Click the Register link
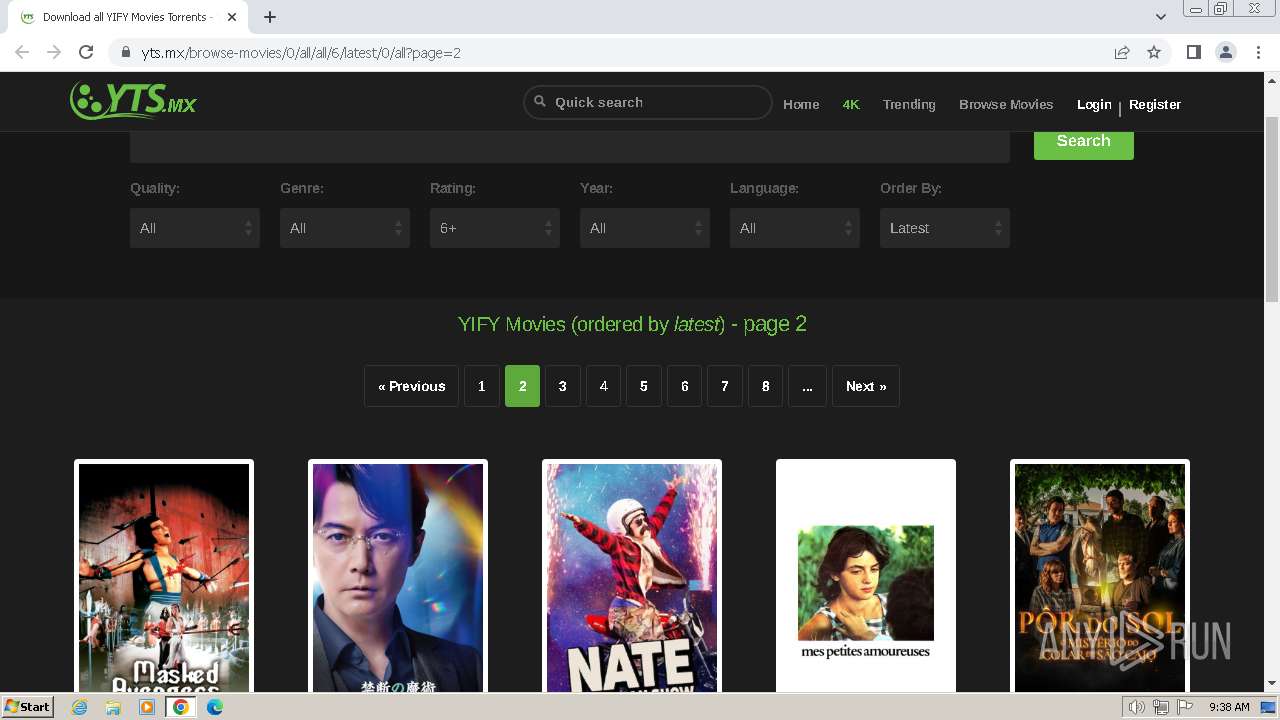The height and width of the screenshot is (720, 1280). (x=1155, y=104)
